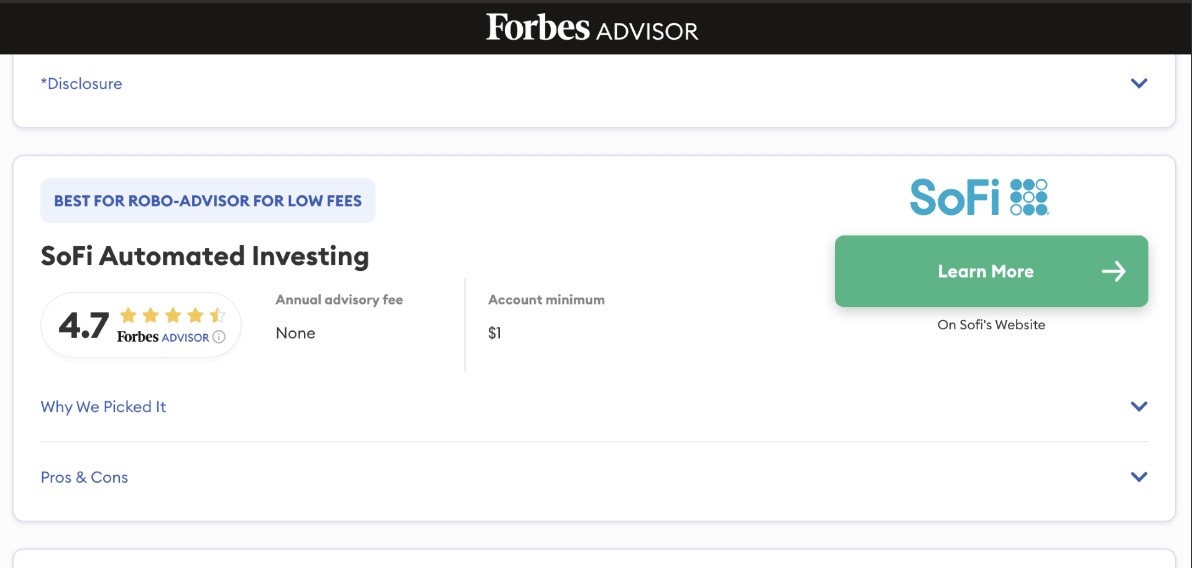Image resolution: width=1192 pixels, height=568 pixels.
Task: Click the Annual advisory fee label
Action: (339, 300)
